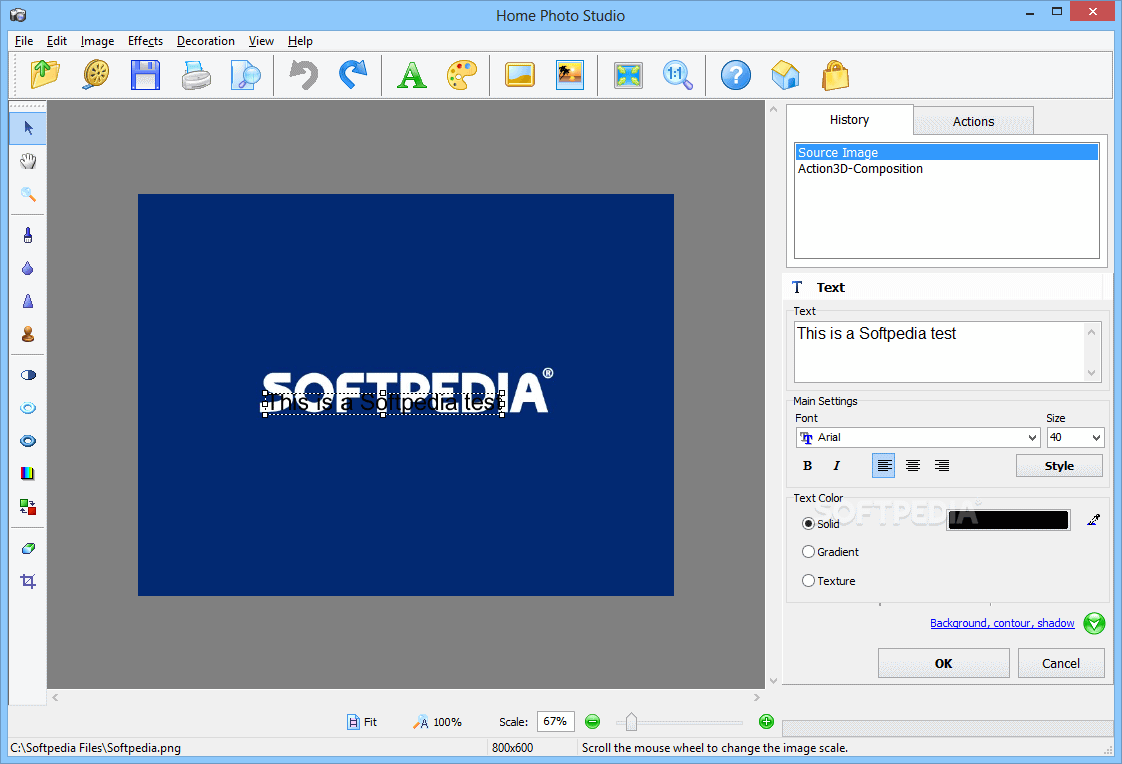Select the blur droplet tool

pos(28,268)
